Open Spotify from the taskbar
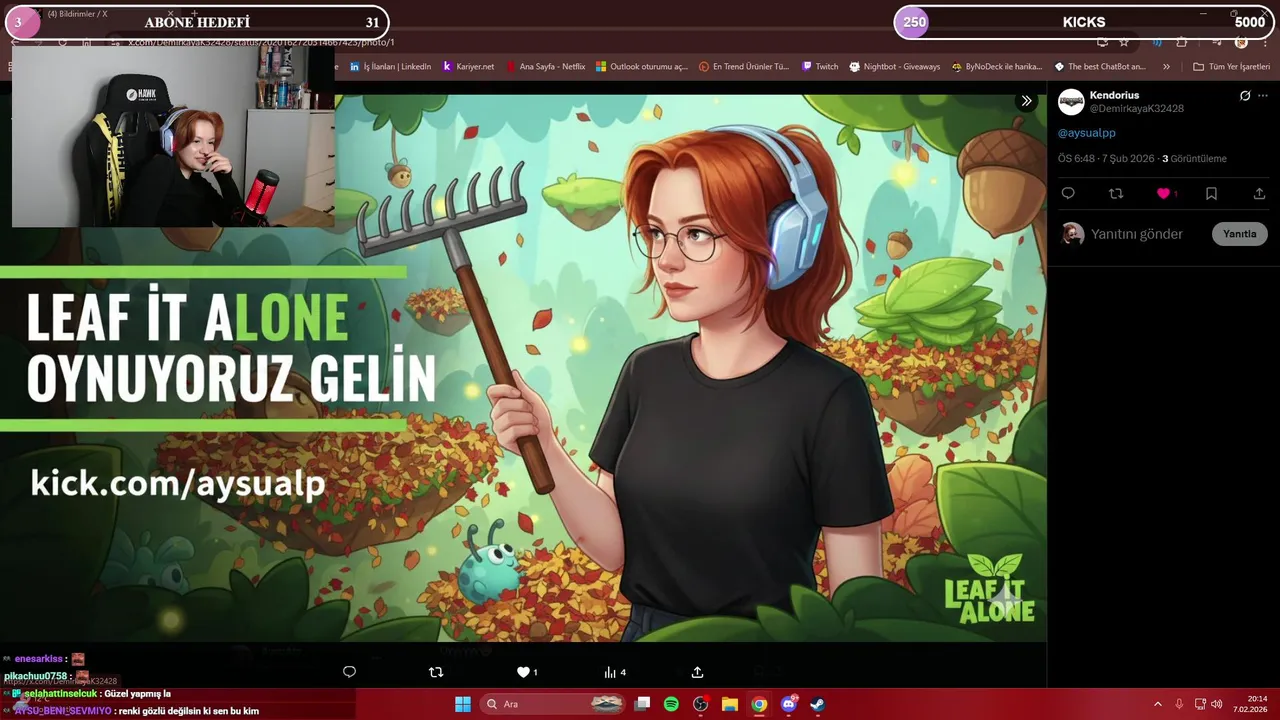1280x720 pixels. pyautogui.click(x=671, y=704)
